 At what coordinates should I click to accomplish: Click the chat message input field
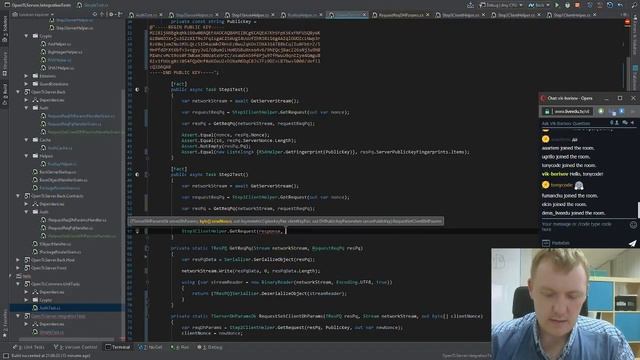click(584, 227)
